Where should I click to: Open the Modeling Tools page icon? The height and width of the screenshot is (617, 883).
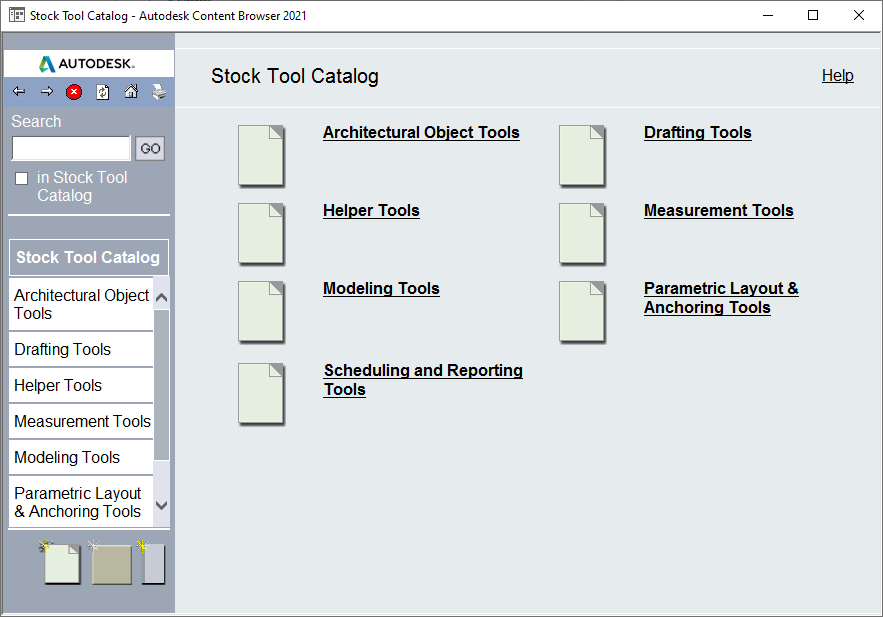(x=261, y=311)
